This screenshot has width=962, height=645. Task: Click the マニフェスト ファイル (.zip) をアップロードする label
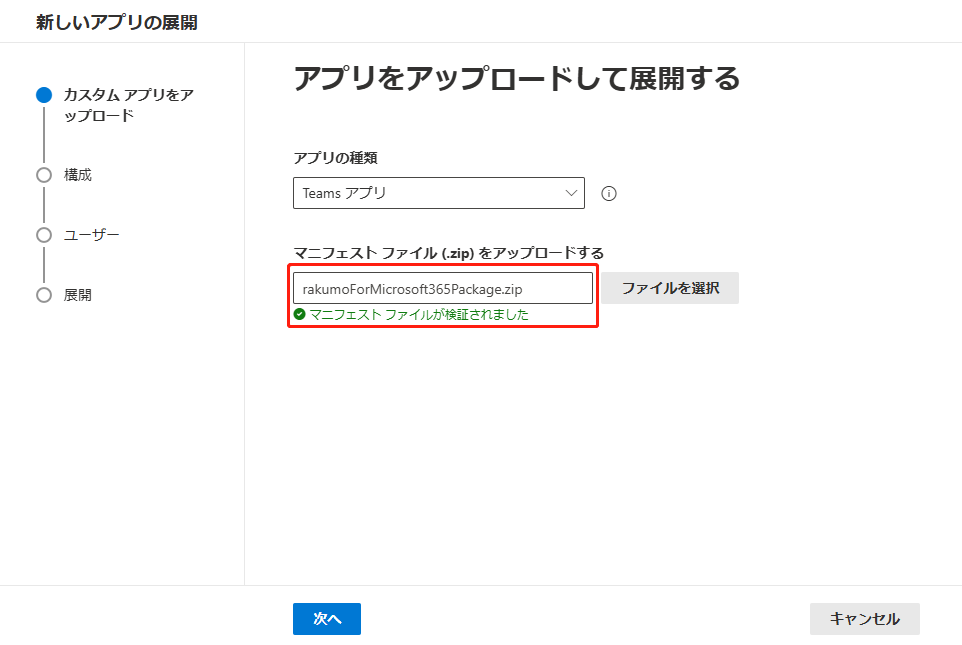coord(448,253)
